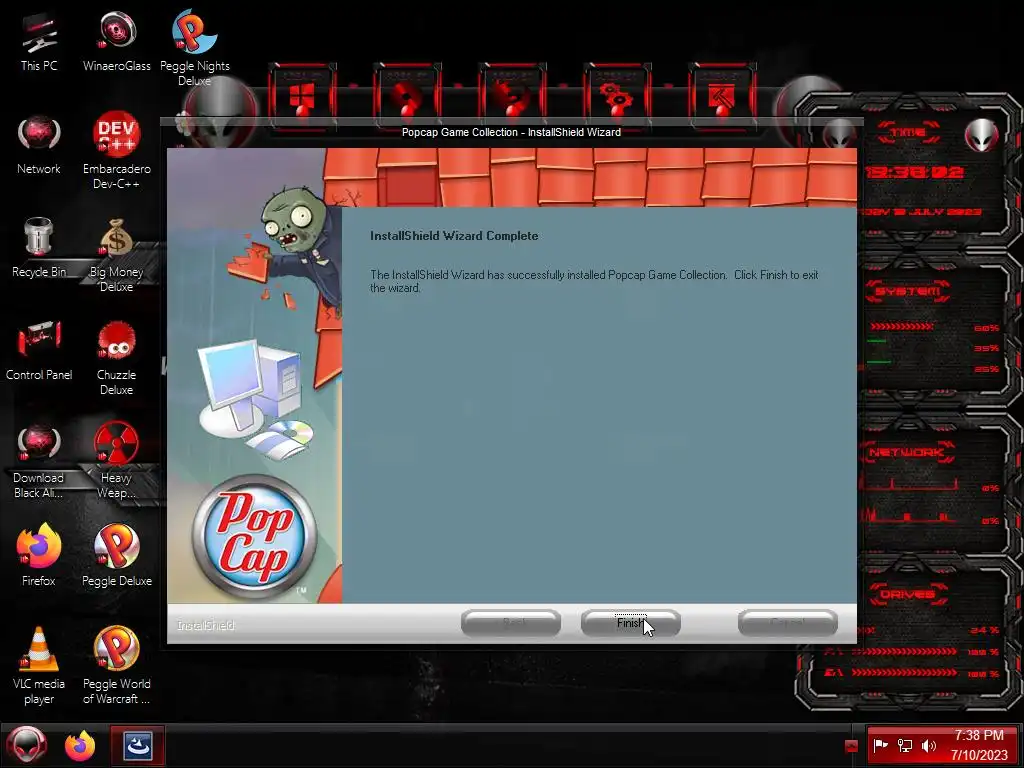Click the Popcap Game Collection title bar
This screenshot has height=768, width=1024.
[x=511, y=132]
